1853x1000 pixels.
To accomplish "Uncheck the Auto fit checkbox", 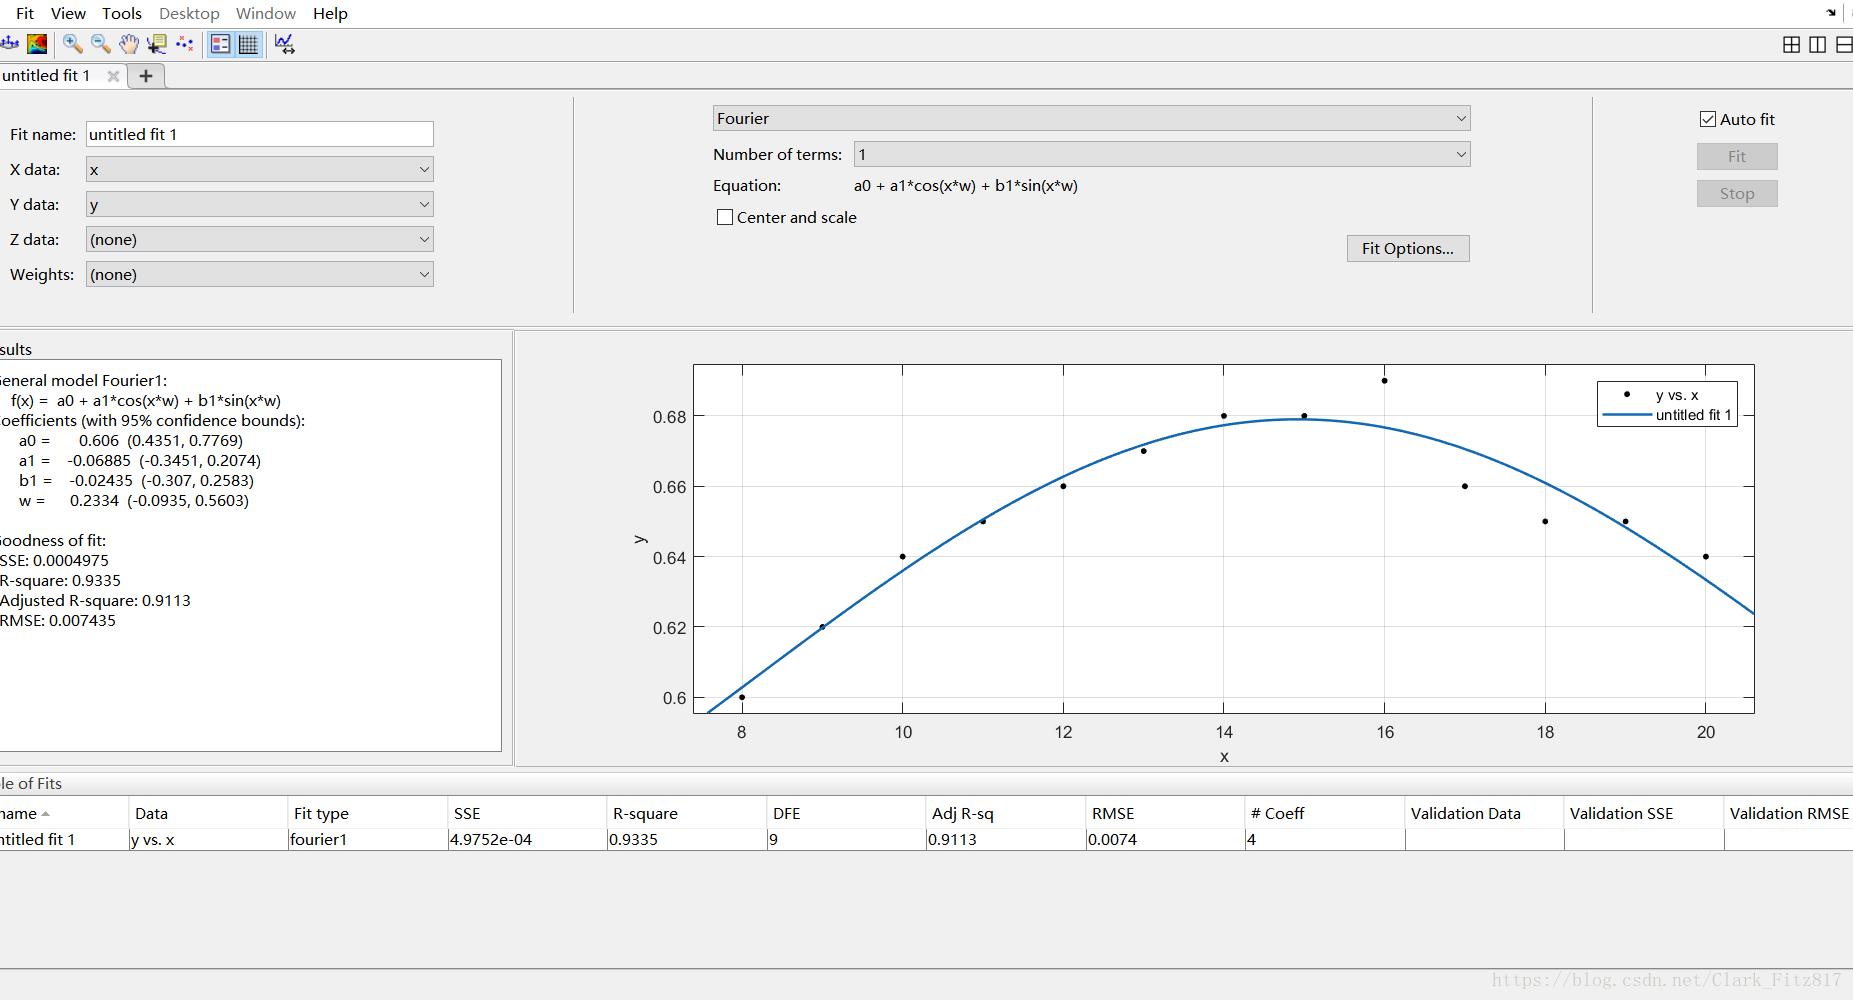I will coord(1708,119).
